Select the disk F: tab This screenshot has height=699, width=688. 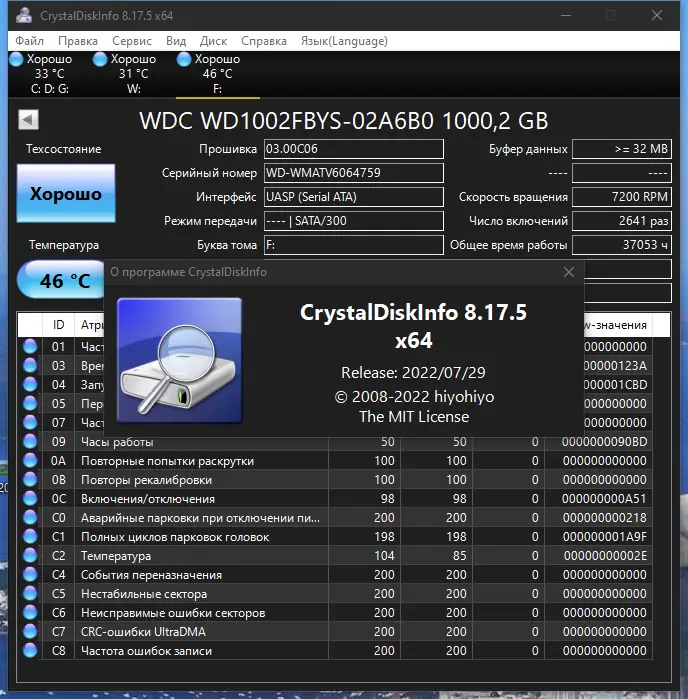tap(218, 74)
